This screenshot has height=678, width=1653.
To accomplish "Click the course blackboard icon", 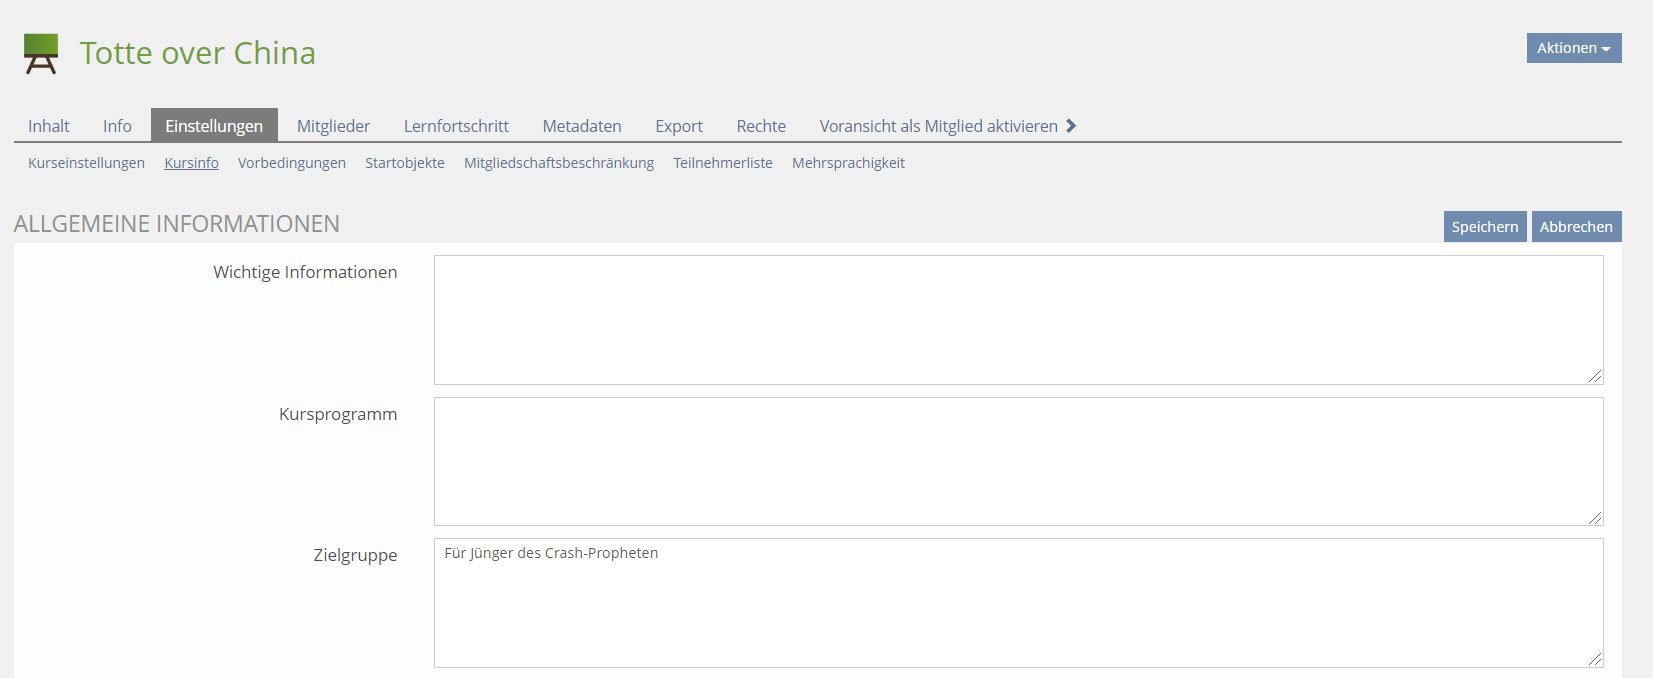I will point(41,53).
